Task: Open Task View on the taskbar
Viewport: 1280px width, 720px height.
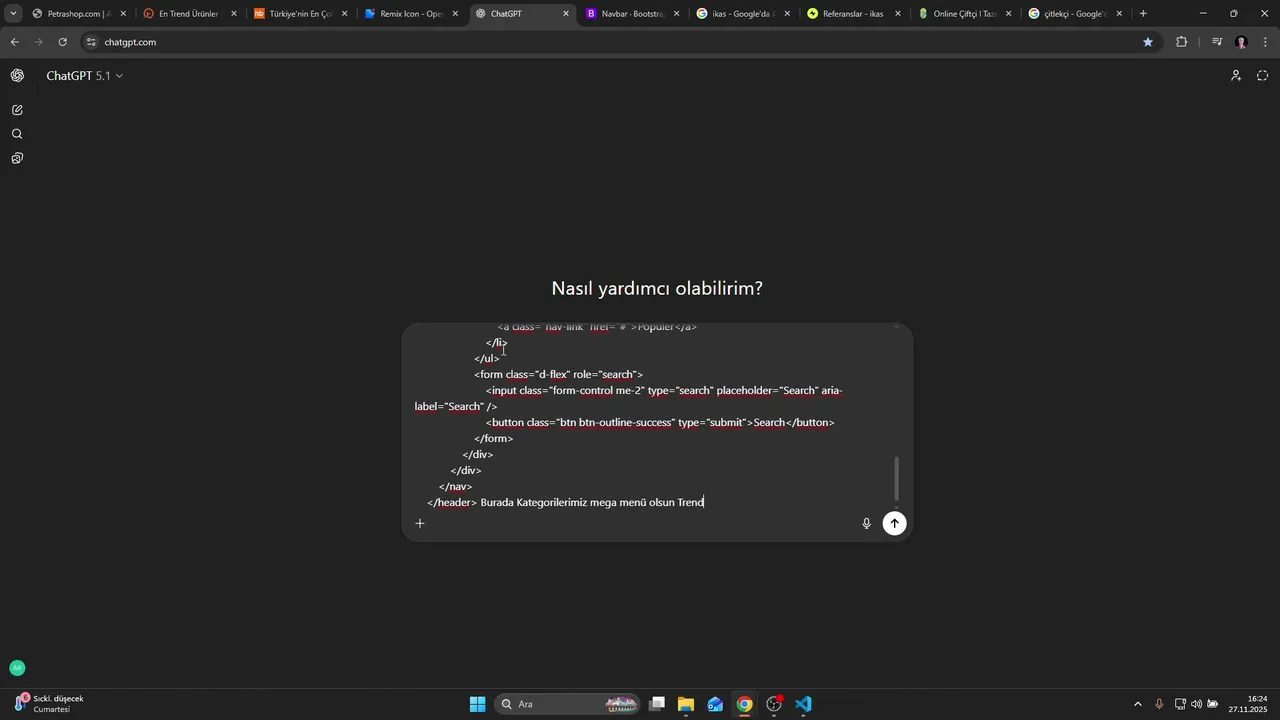Action: pos(657,704)
